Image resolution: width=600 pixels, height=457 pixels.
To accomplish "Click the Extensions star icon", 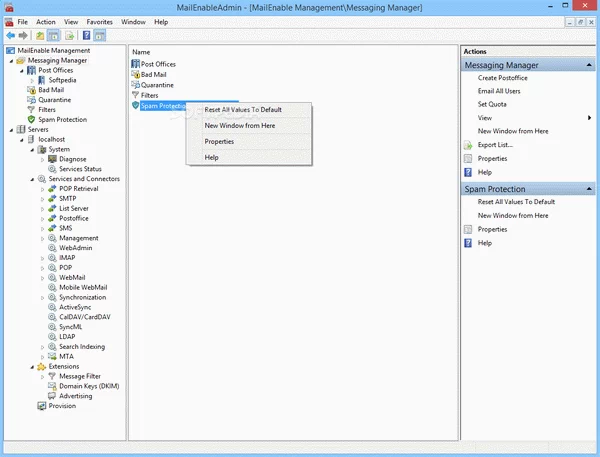I will click(x=42, y=367).
